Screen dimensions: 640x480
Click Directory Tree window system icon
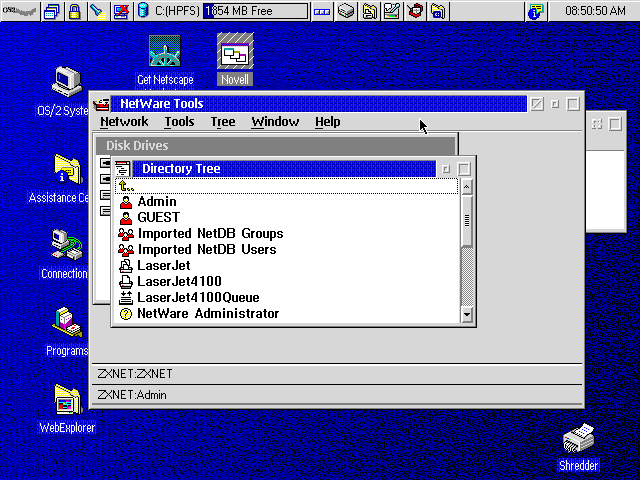click(122, 169)
